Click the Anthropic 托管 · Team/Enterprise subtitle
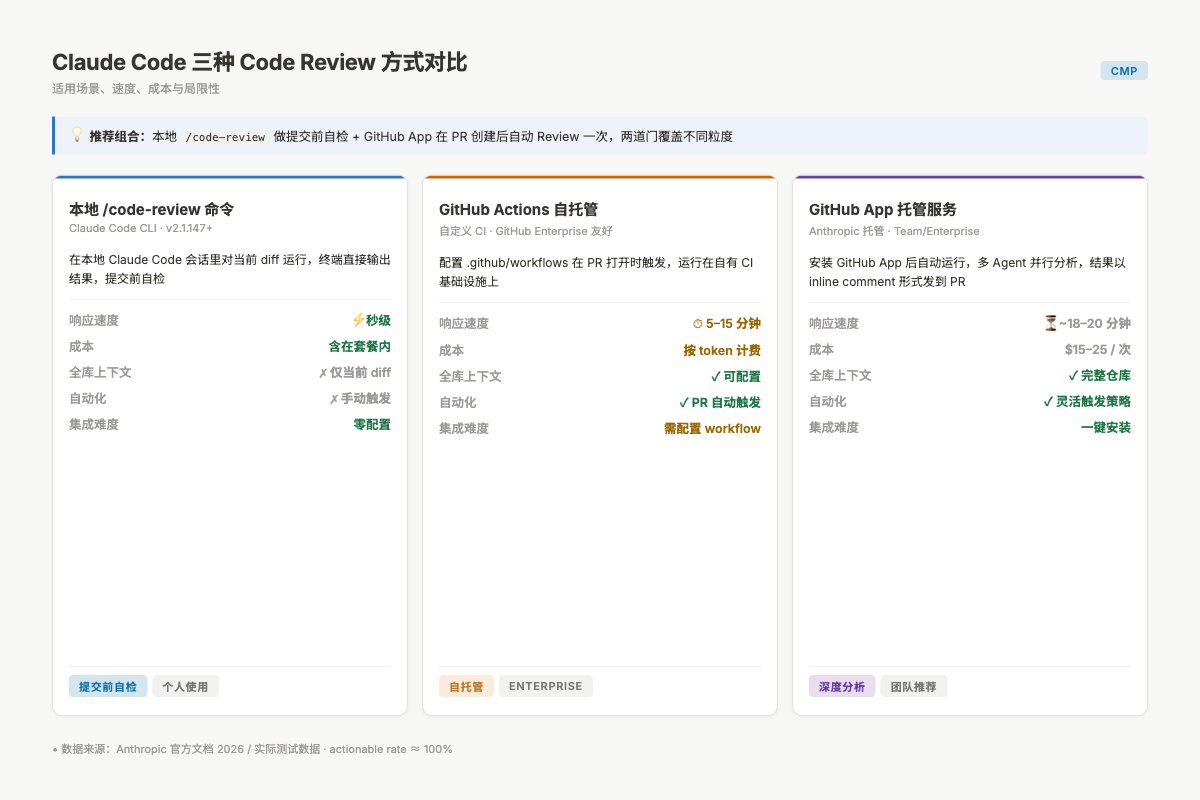 (894, 231)
